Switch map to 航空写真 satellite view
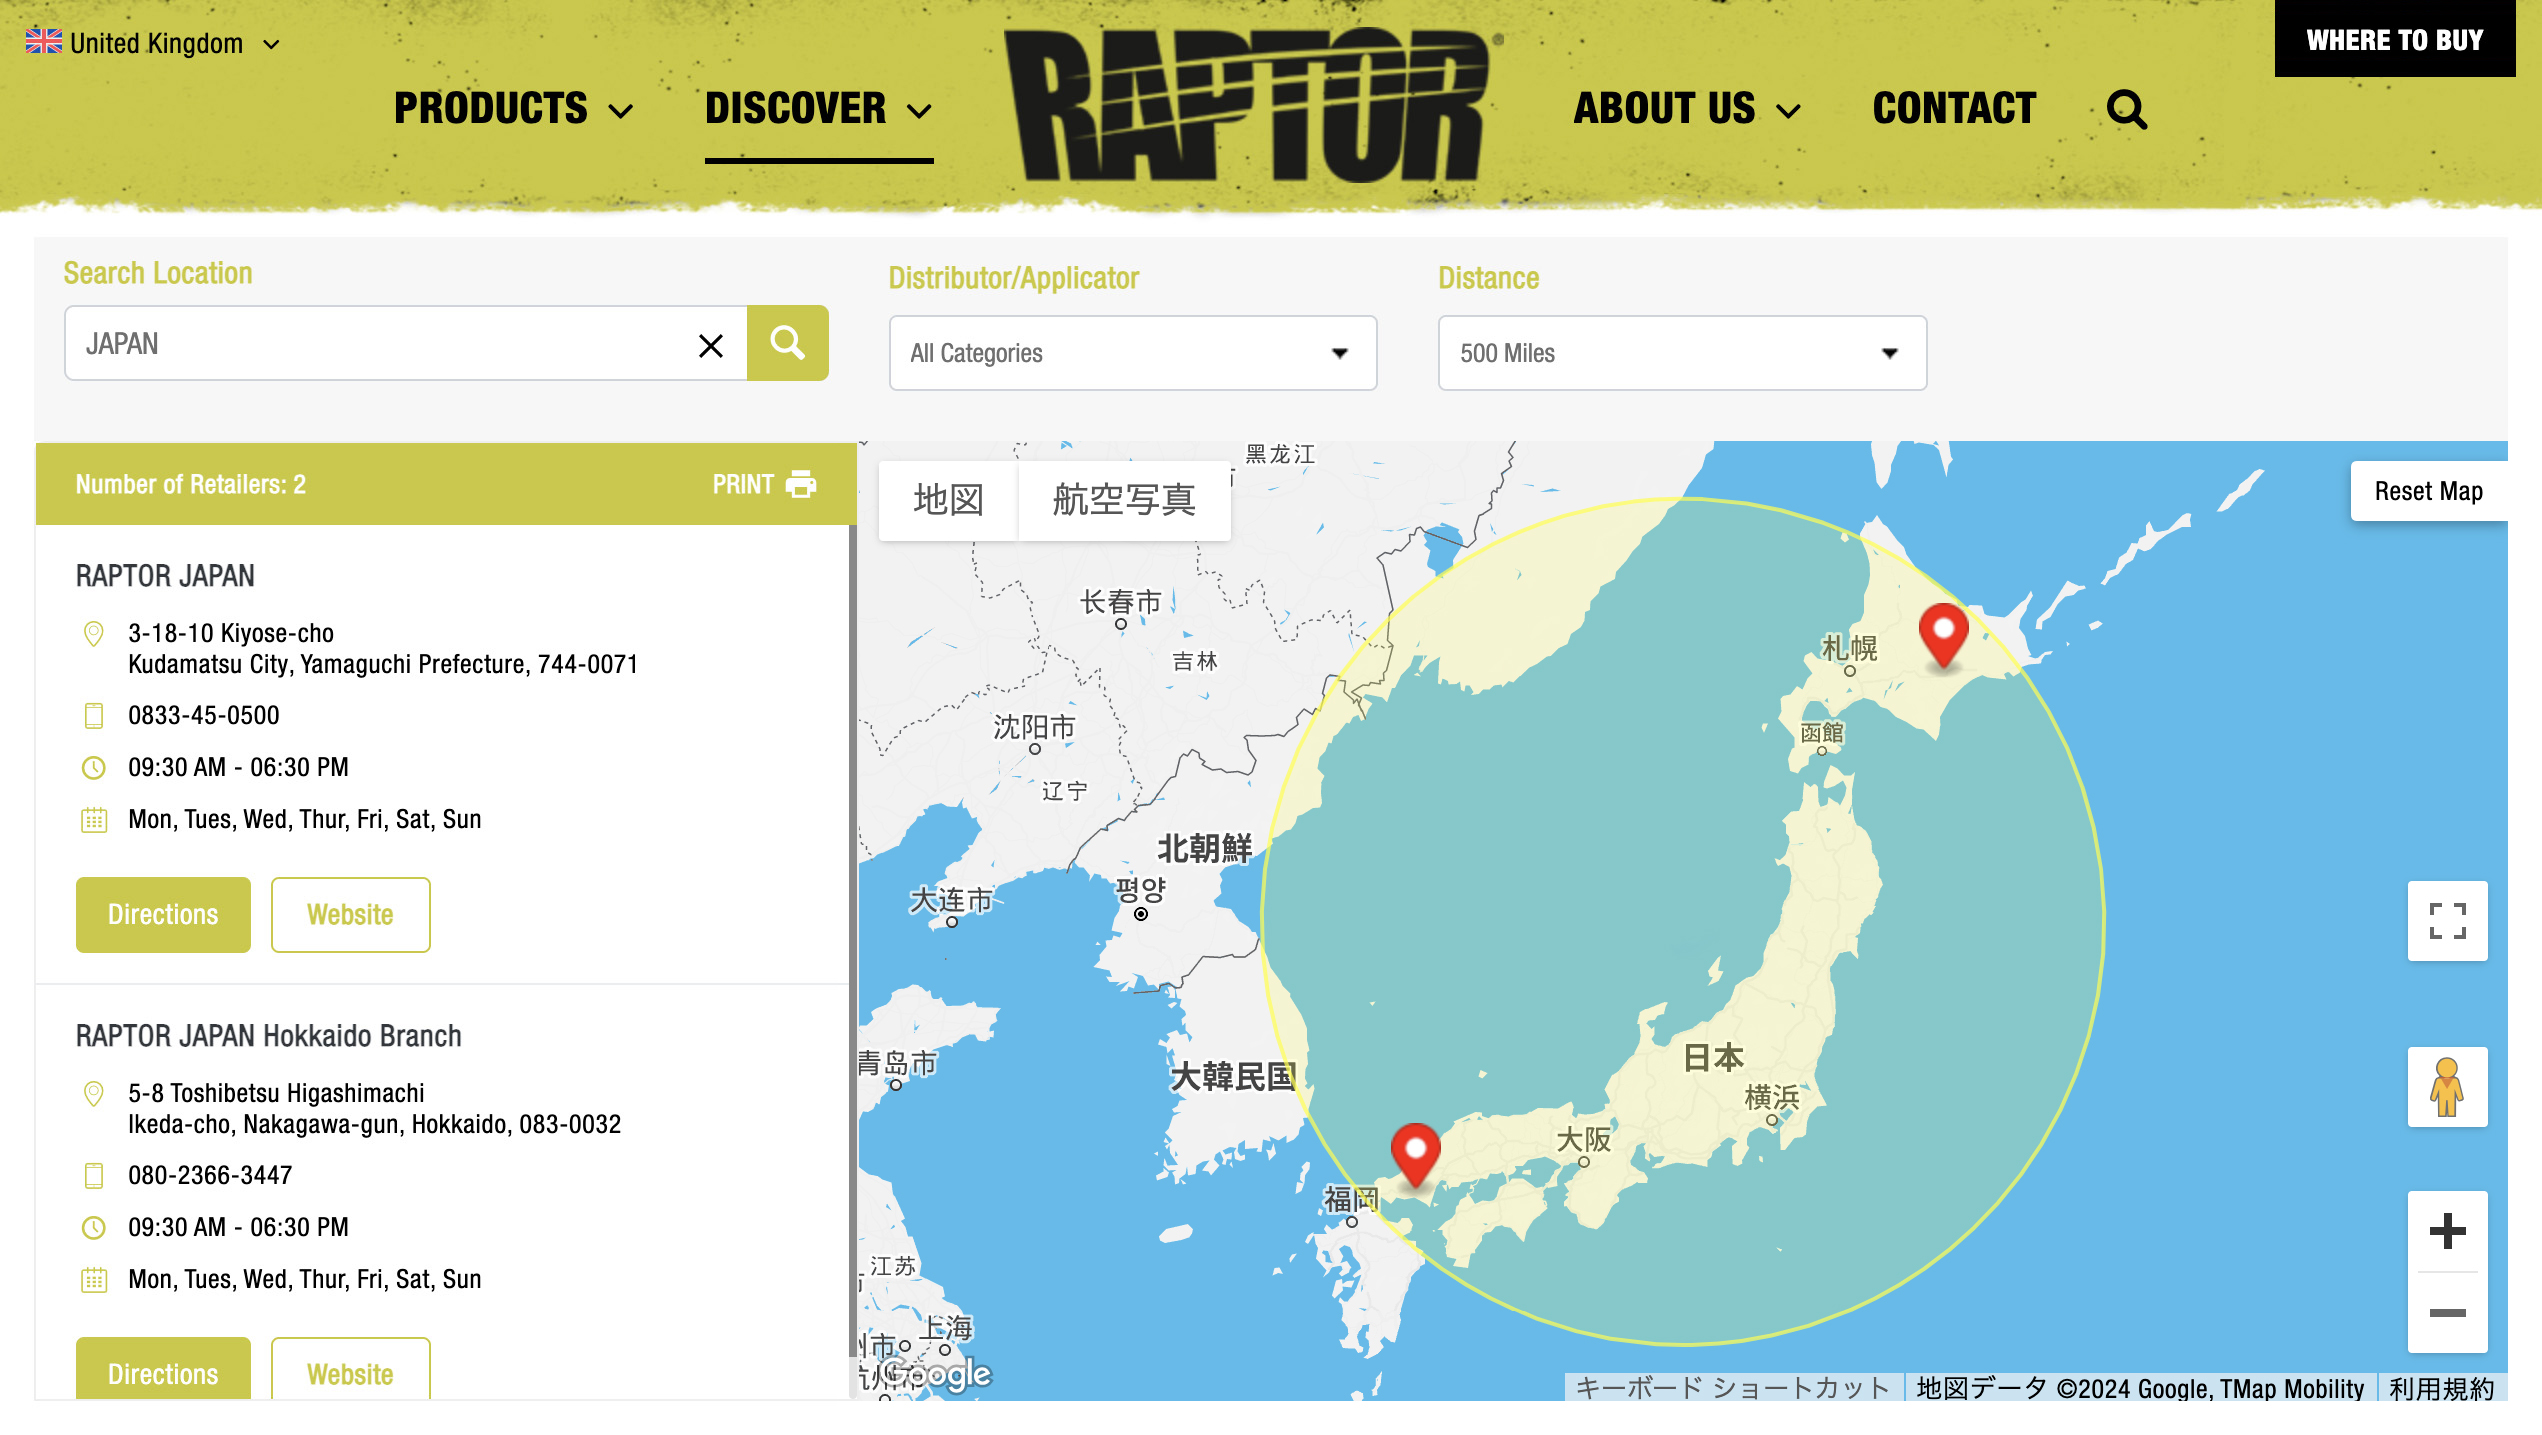 pyautogui.click(x=1124, y=500)
